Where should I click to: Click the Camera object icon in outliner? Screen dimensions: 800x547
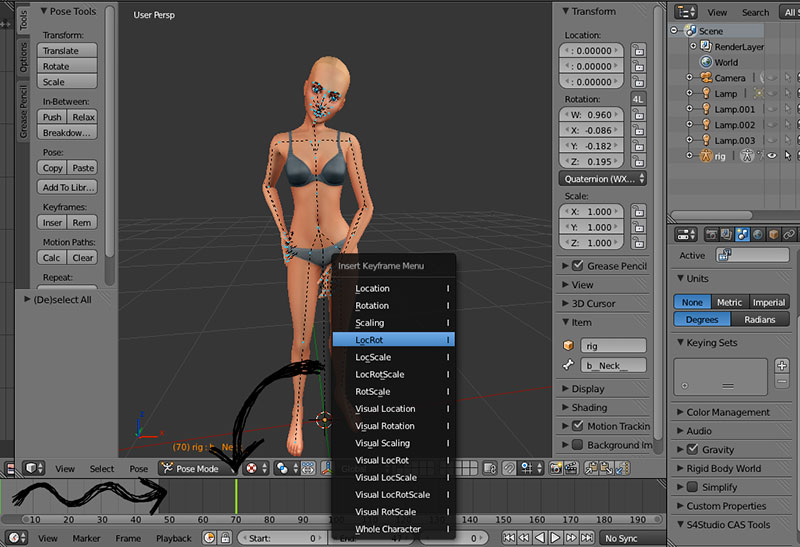[x=704, y=78]
